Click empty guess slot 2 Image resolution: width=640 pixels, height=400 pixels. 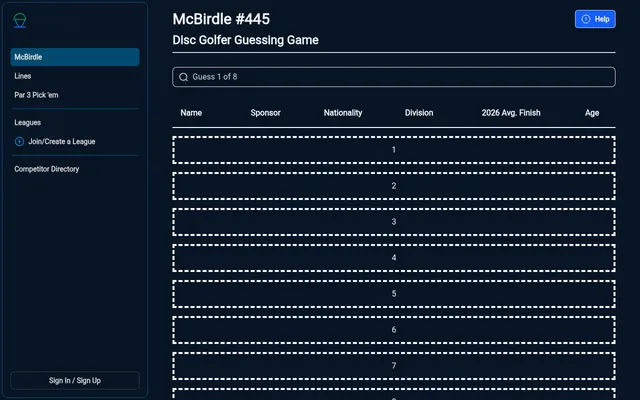tap(394, 186)
